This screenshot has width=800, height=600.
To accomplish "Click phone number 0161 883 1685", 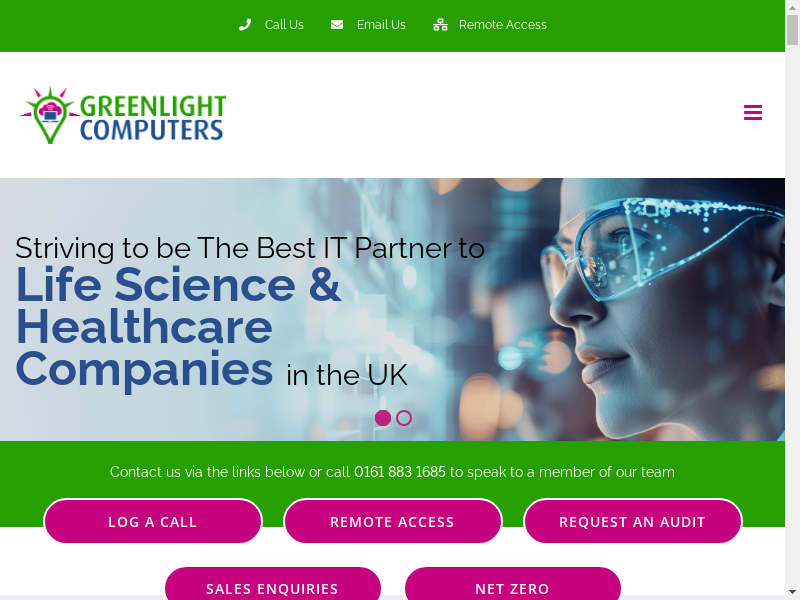I will click(x=399, y=472).
